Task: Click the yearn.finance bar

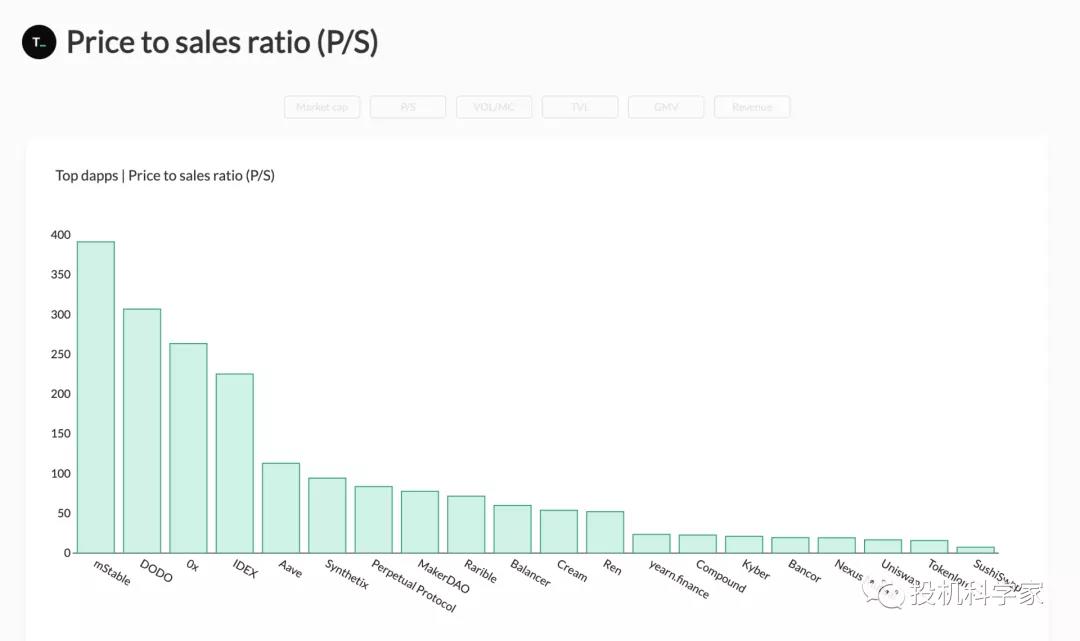Action: [x=651, y=543]
